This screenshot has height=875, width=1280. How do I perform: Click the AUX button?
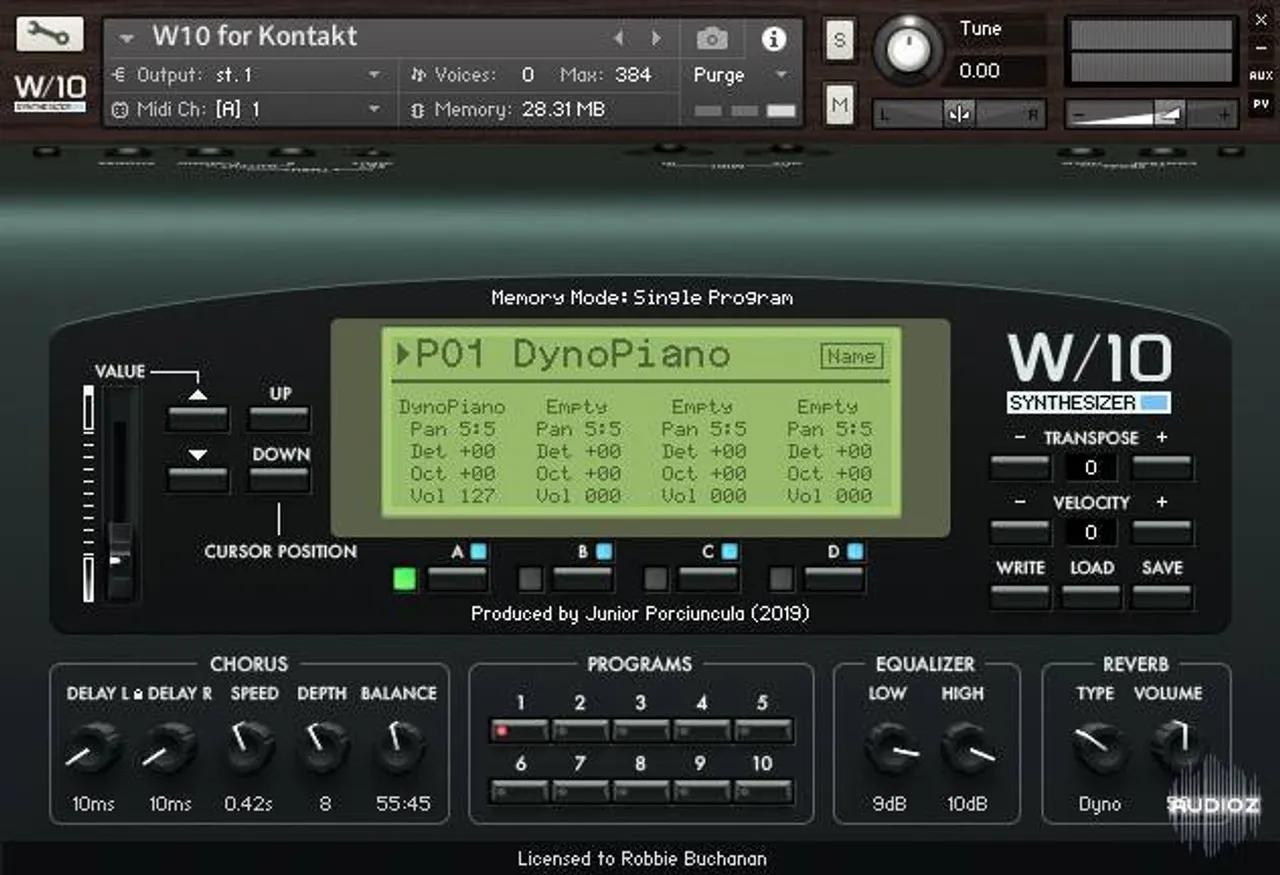tap(1261, 75)
